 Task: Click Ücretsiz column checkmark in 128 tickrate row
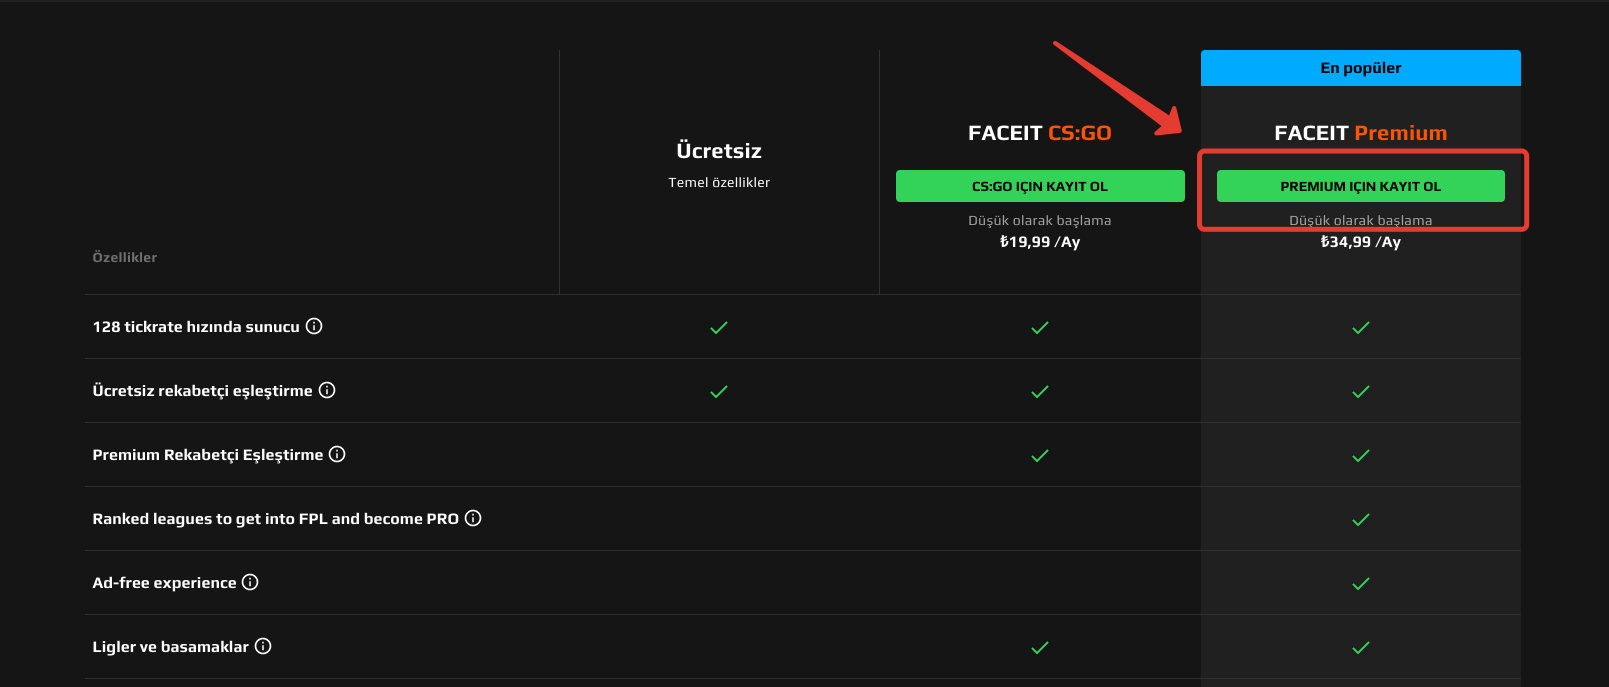point(719,327)
